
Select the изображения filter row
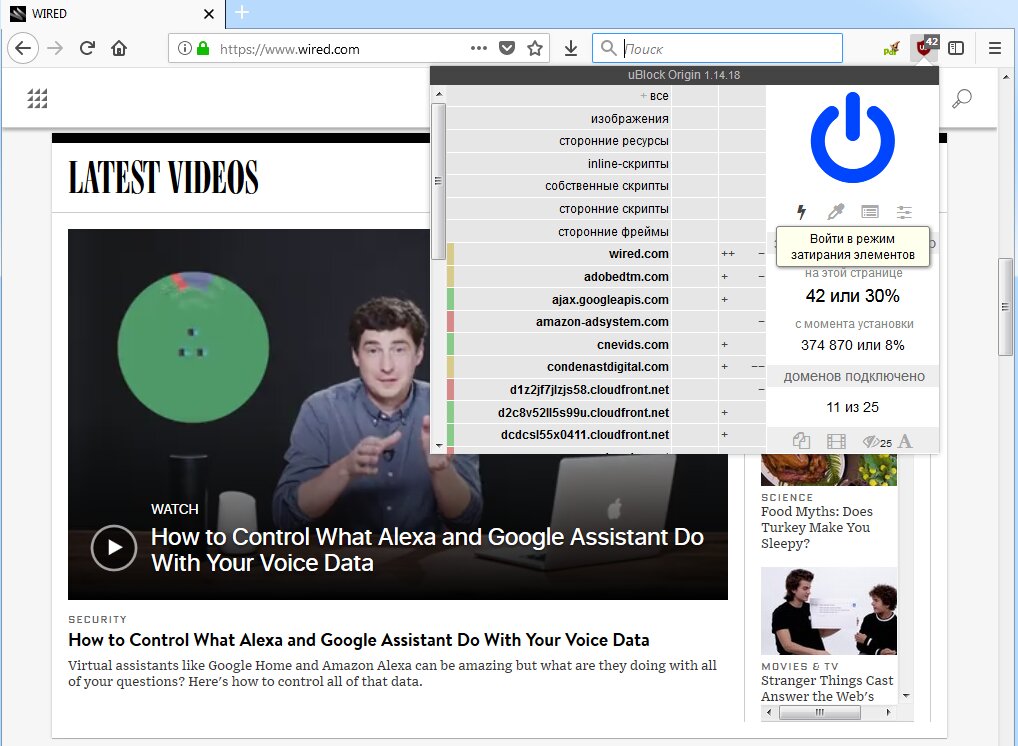[558, 118]
